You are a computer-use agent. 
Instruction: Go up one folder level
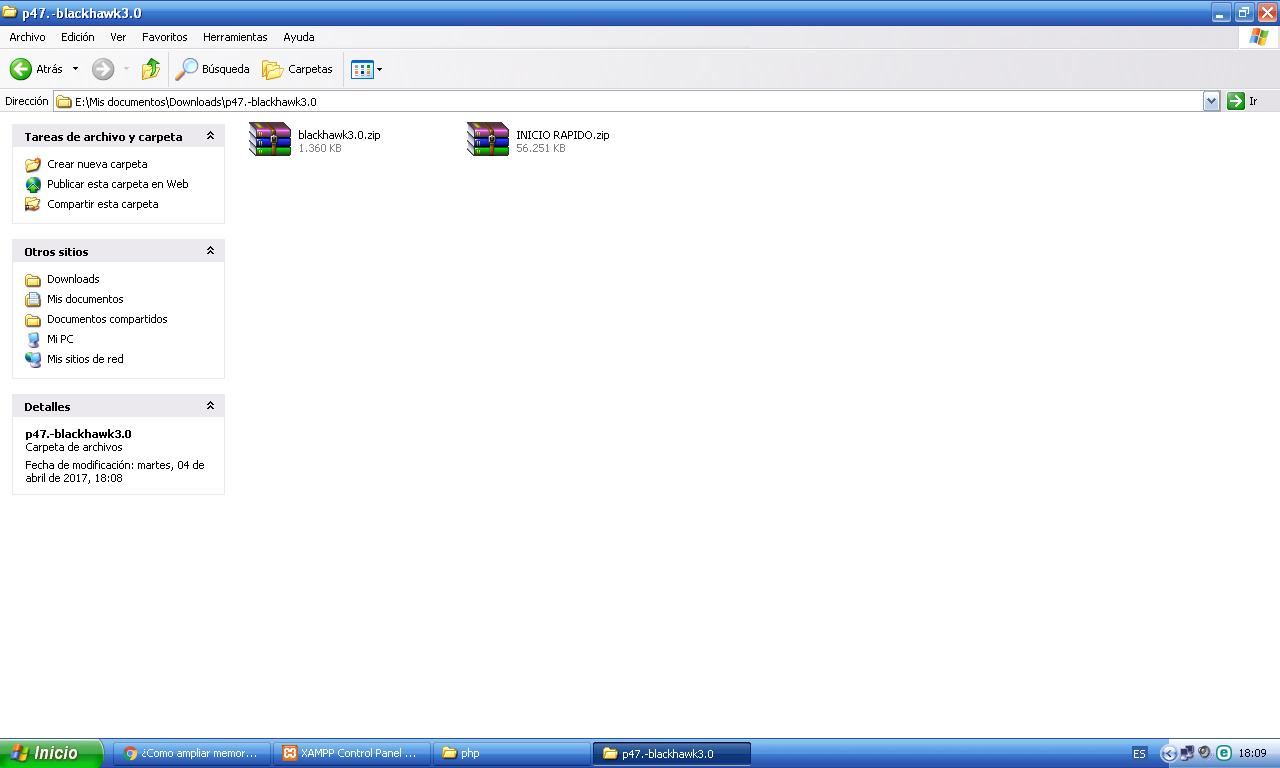(x=151, y=69)
